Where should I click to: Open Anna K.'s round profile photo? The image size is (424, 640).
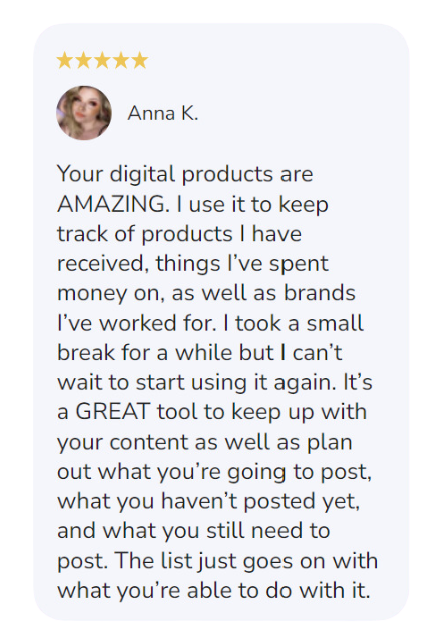tap(84, 113)
